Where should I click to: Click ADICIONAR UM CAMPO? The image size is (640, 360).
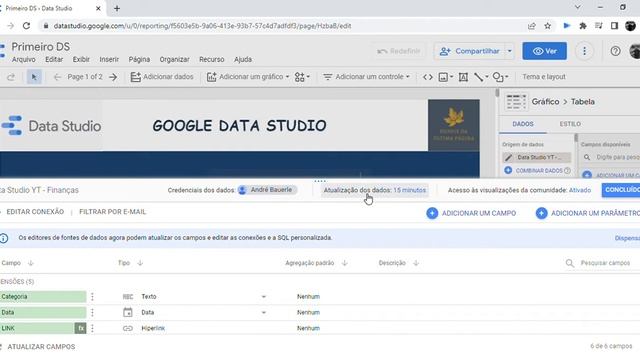coord(471,213)
